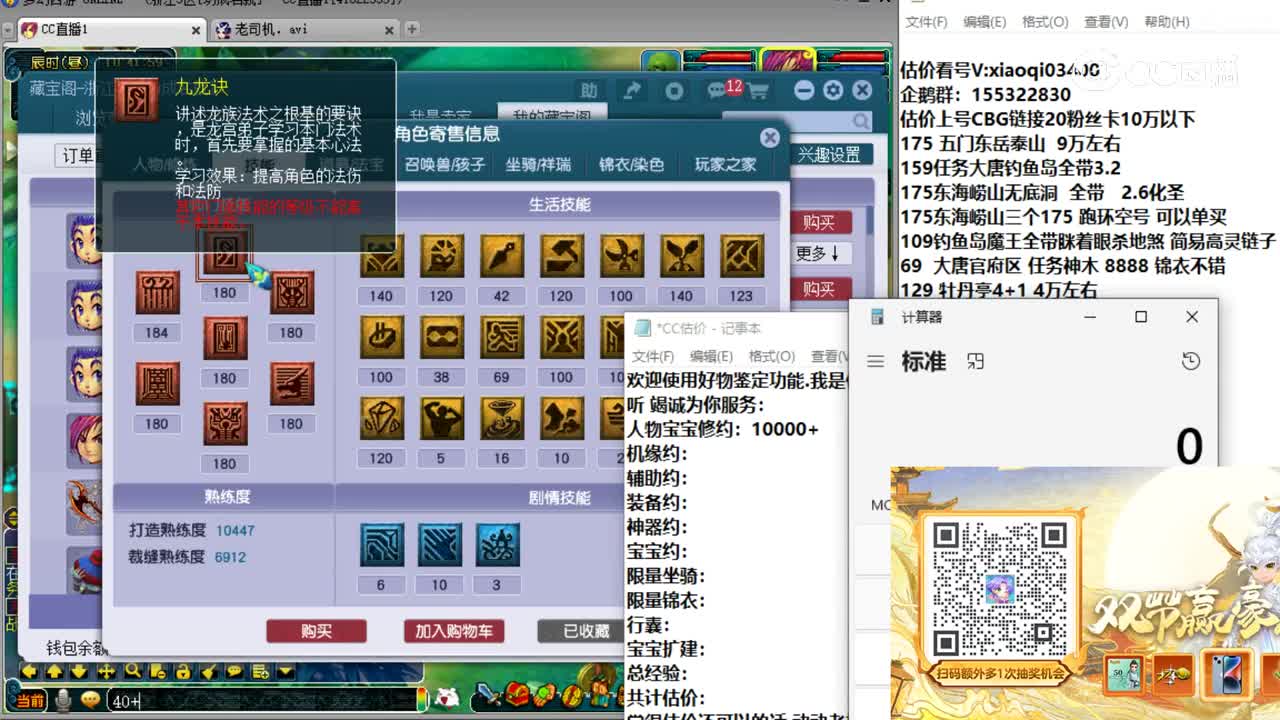Viewport: 1280px width, 720px height.
Task: Click calculator history icon
Action: pos(1190,361)
